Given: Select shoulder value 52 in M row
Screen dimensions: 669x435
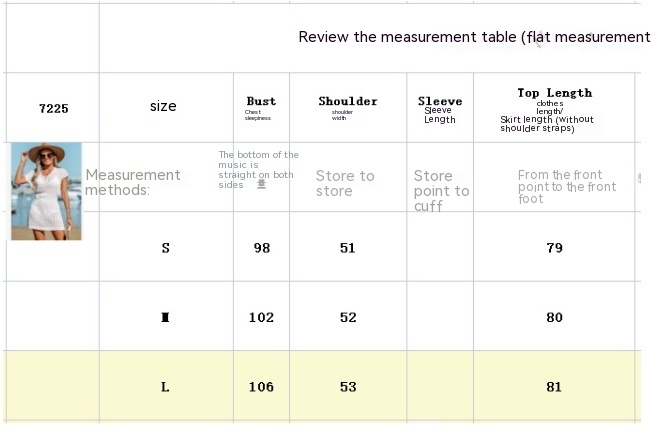Looking at the screenshot, I should point(347,318).
